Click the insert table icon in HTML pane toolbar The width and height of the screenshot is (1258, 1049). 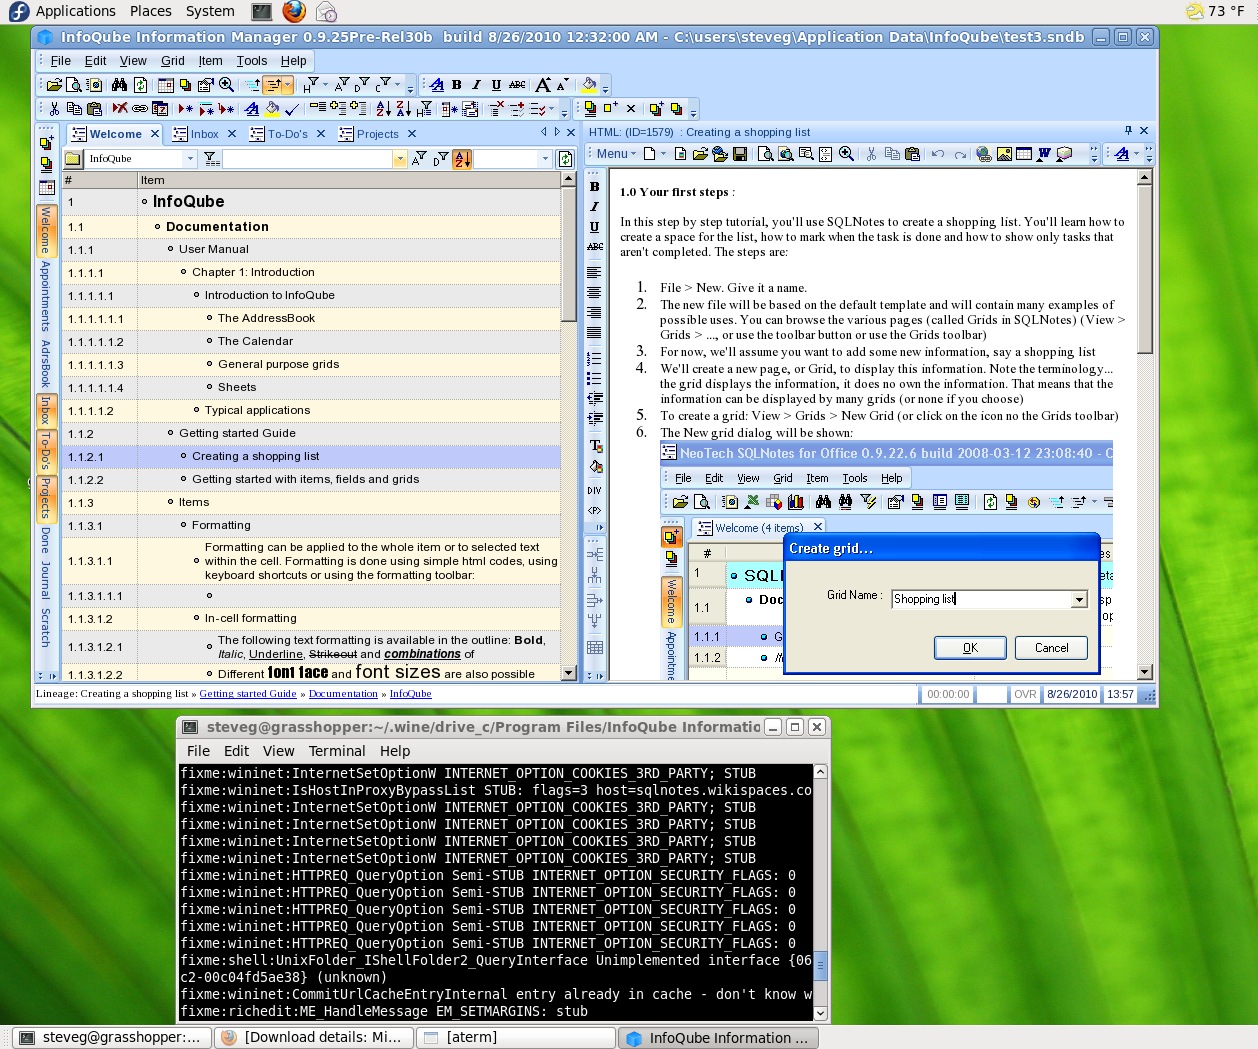click(x=1024, y=154)
